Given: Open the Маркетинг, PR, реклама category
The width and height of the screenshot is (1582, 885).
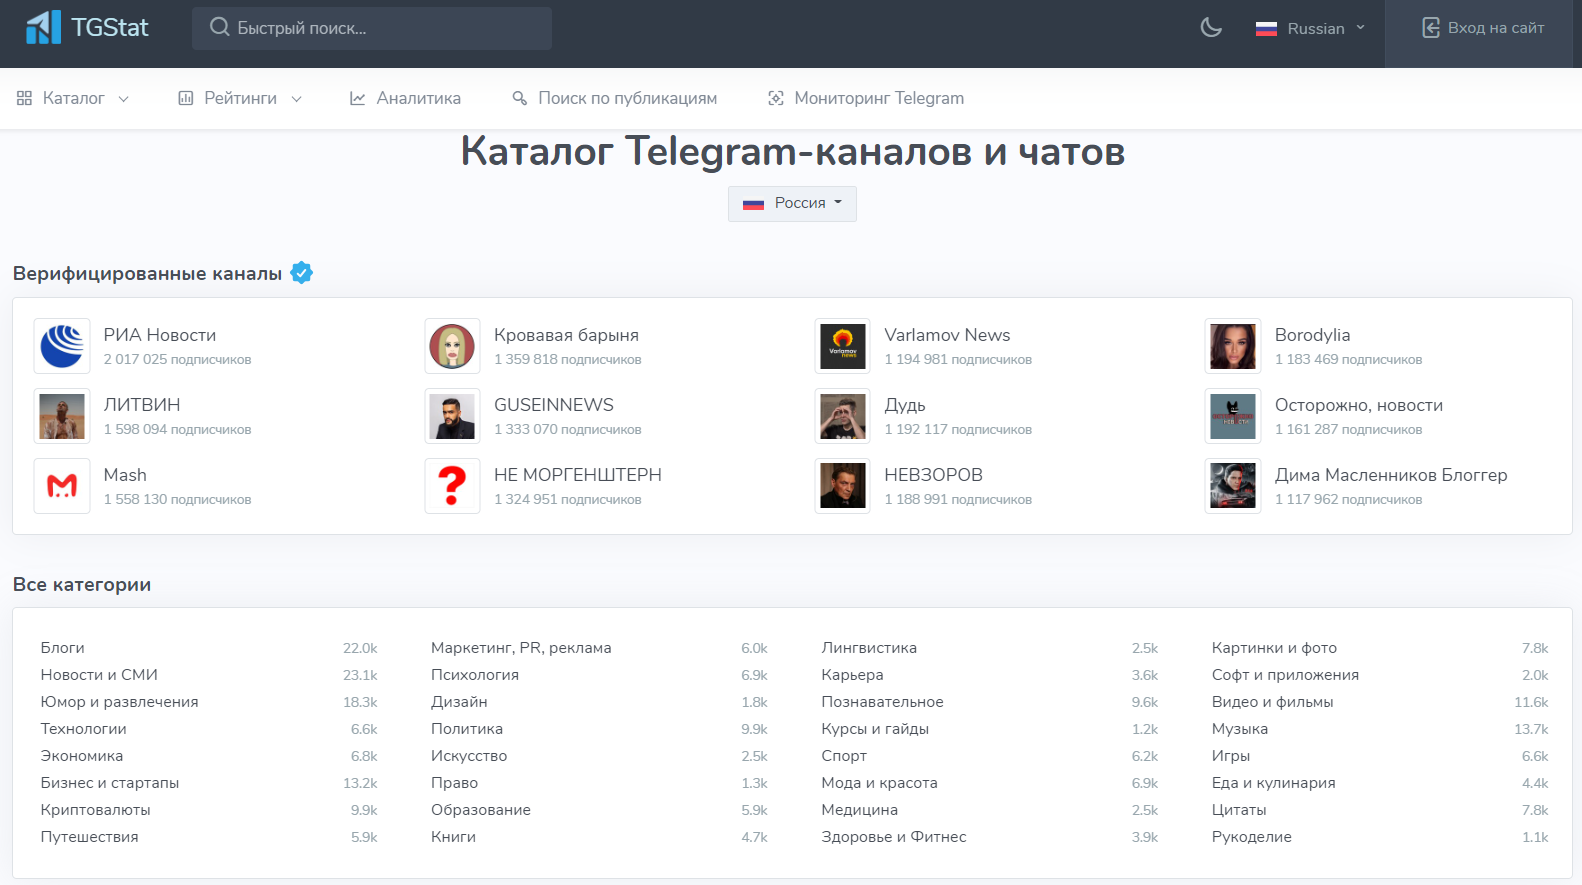Looking at the screenshot, I should 521,648.
